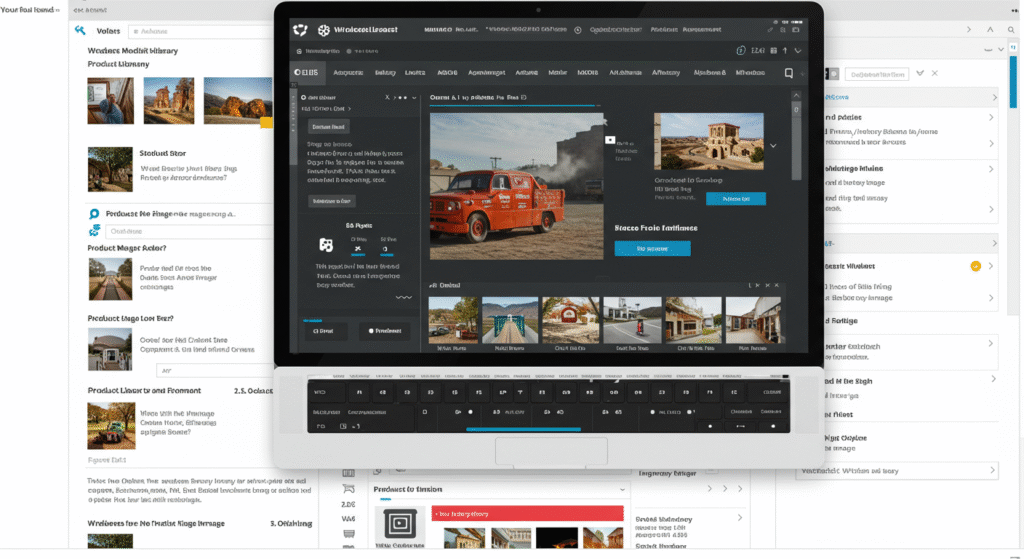Image resolution: width=1024 pixels, height=559 pixels.
Task: Click the blue button below Stacce Frole heading
Action: (x=652, y=248)
